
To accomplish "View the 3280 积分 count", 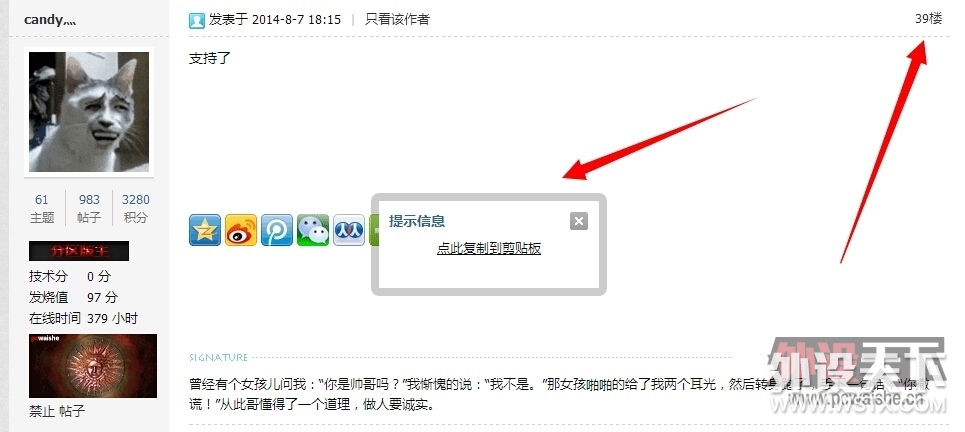I will 135,208.
